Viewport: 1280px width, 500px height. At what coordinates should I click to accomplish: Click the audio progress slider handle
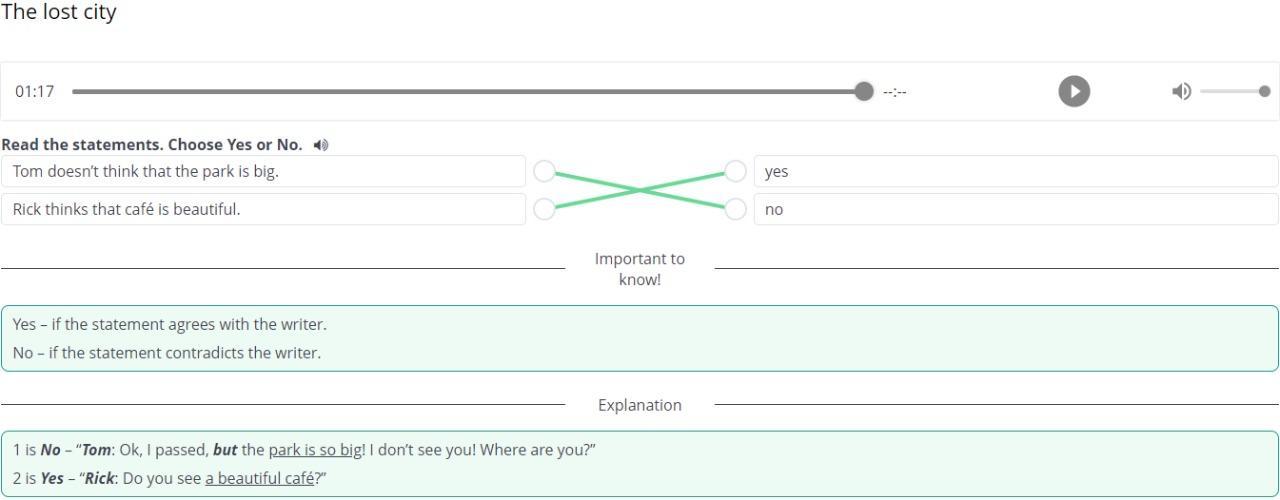pyautogui.click(x=864, y=91)
